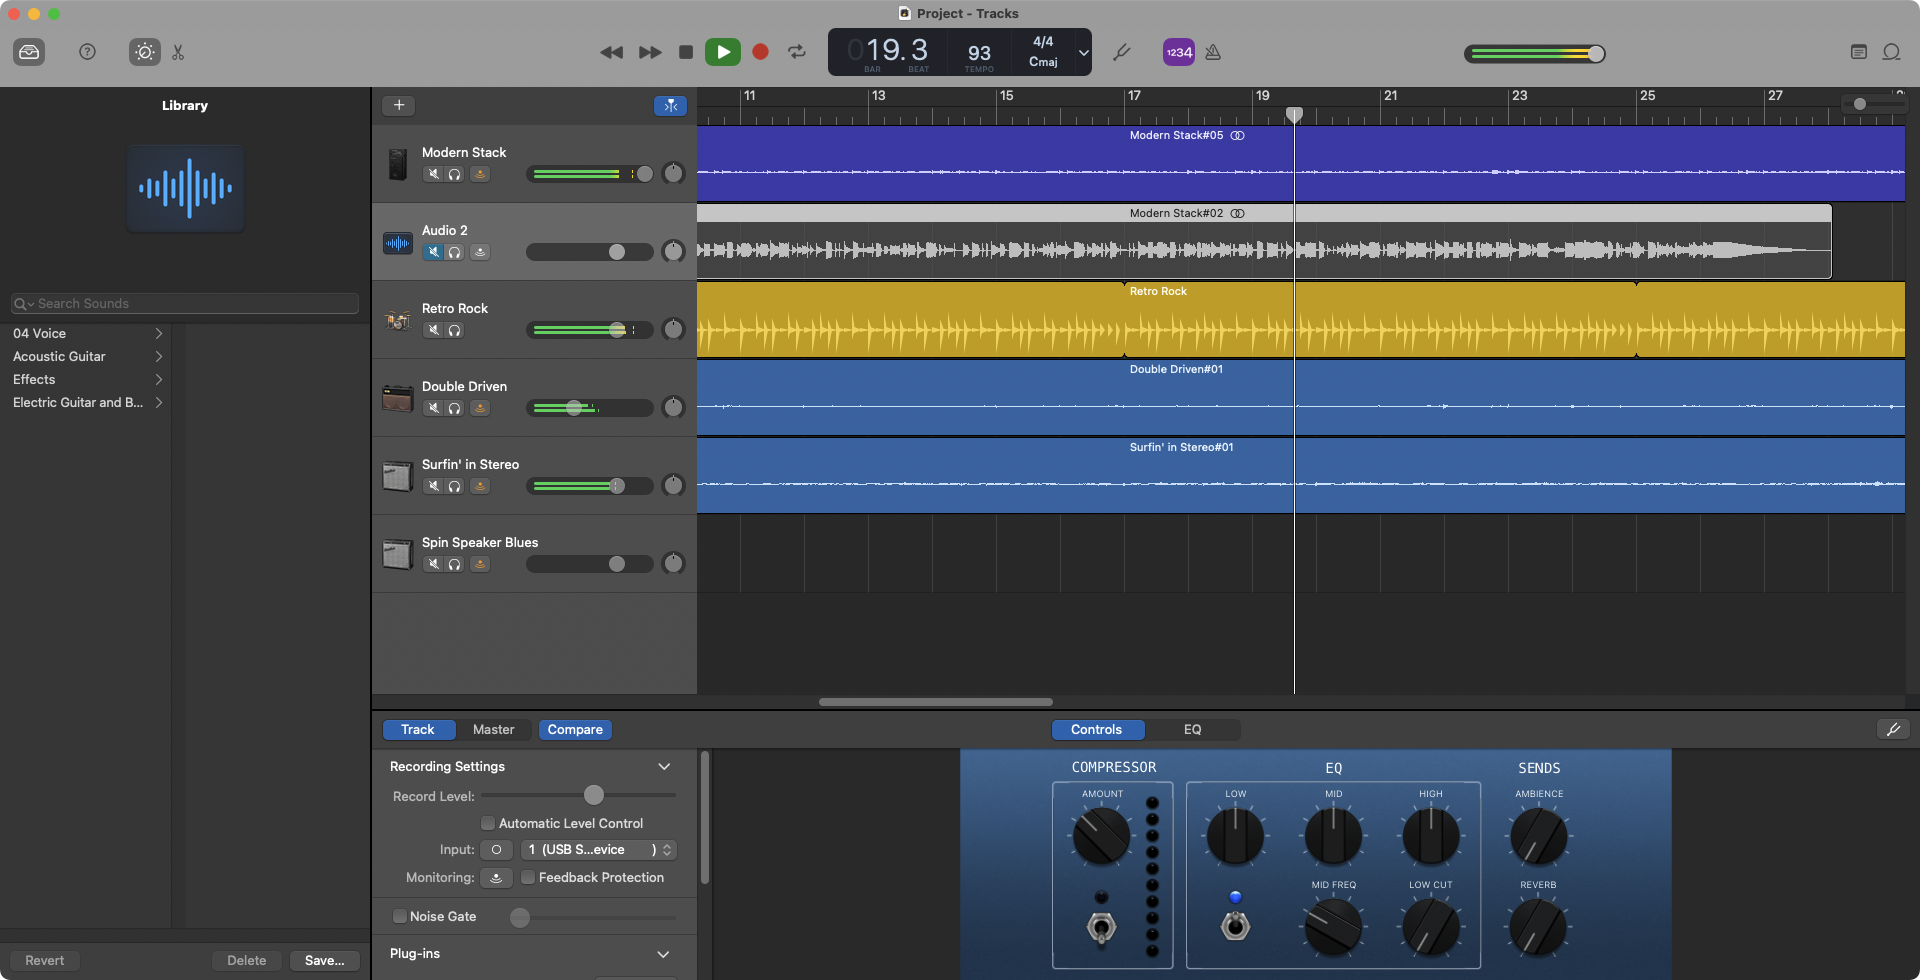The height and width of the screenshot is (980, 1920).
Task: Toggle the Catch Playhead button
Action: click(x=670, y=105)
